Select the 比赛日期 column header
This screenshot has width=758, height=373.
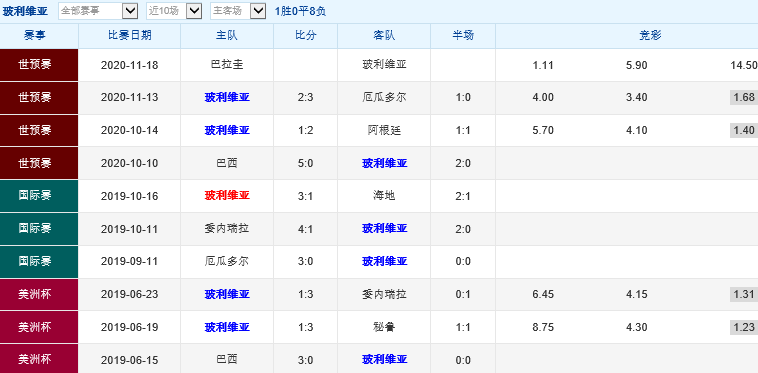130,35
